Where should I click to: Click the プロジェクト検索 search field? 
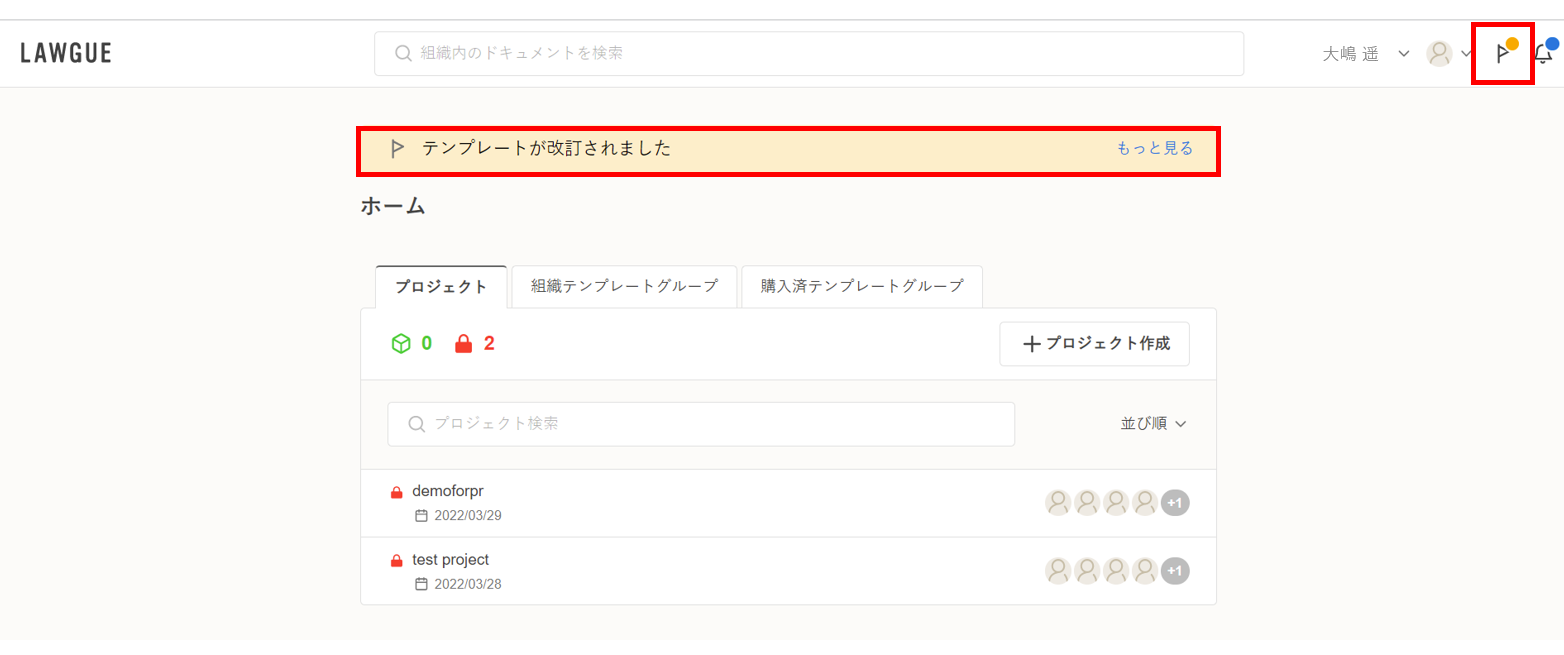pos(700,424)
